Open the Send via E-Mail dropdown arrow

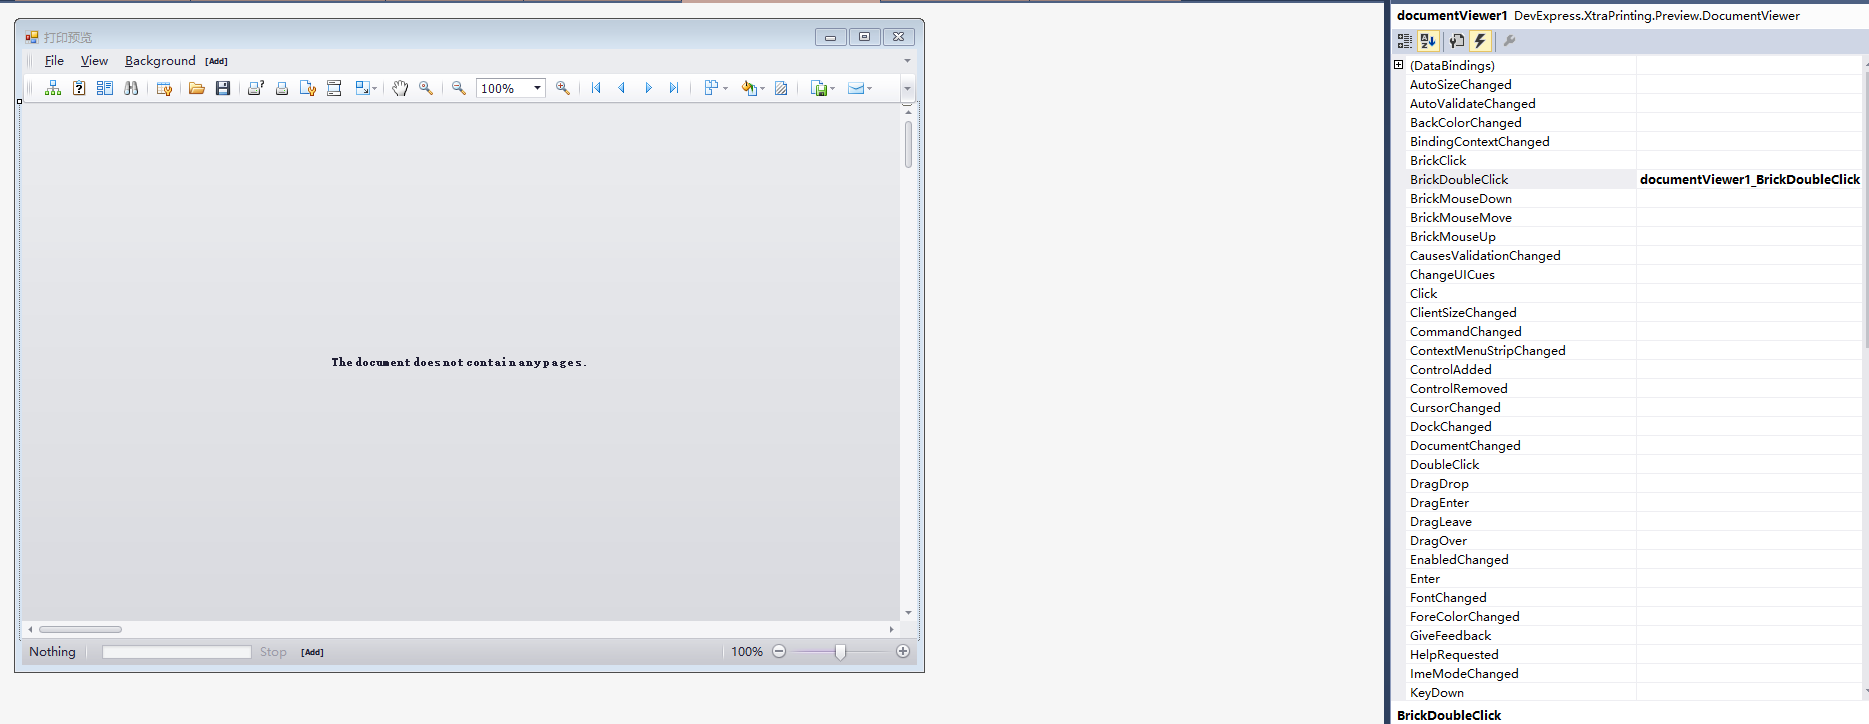point(870,88)
